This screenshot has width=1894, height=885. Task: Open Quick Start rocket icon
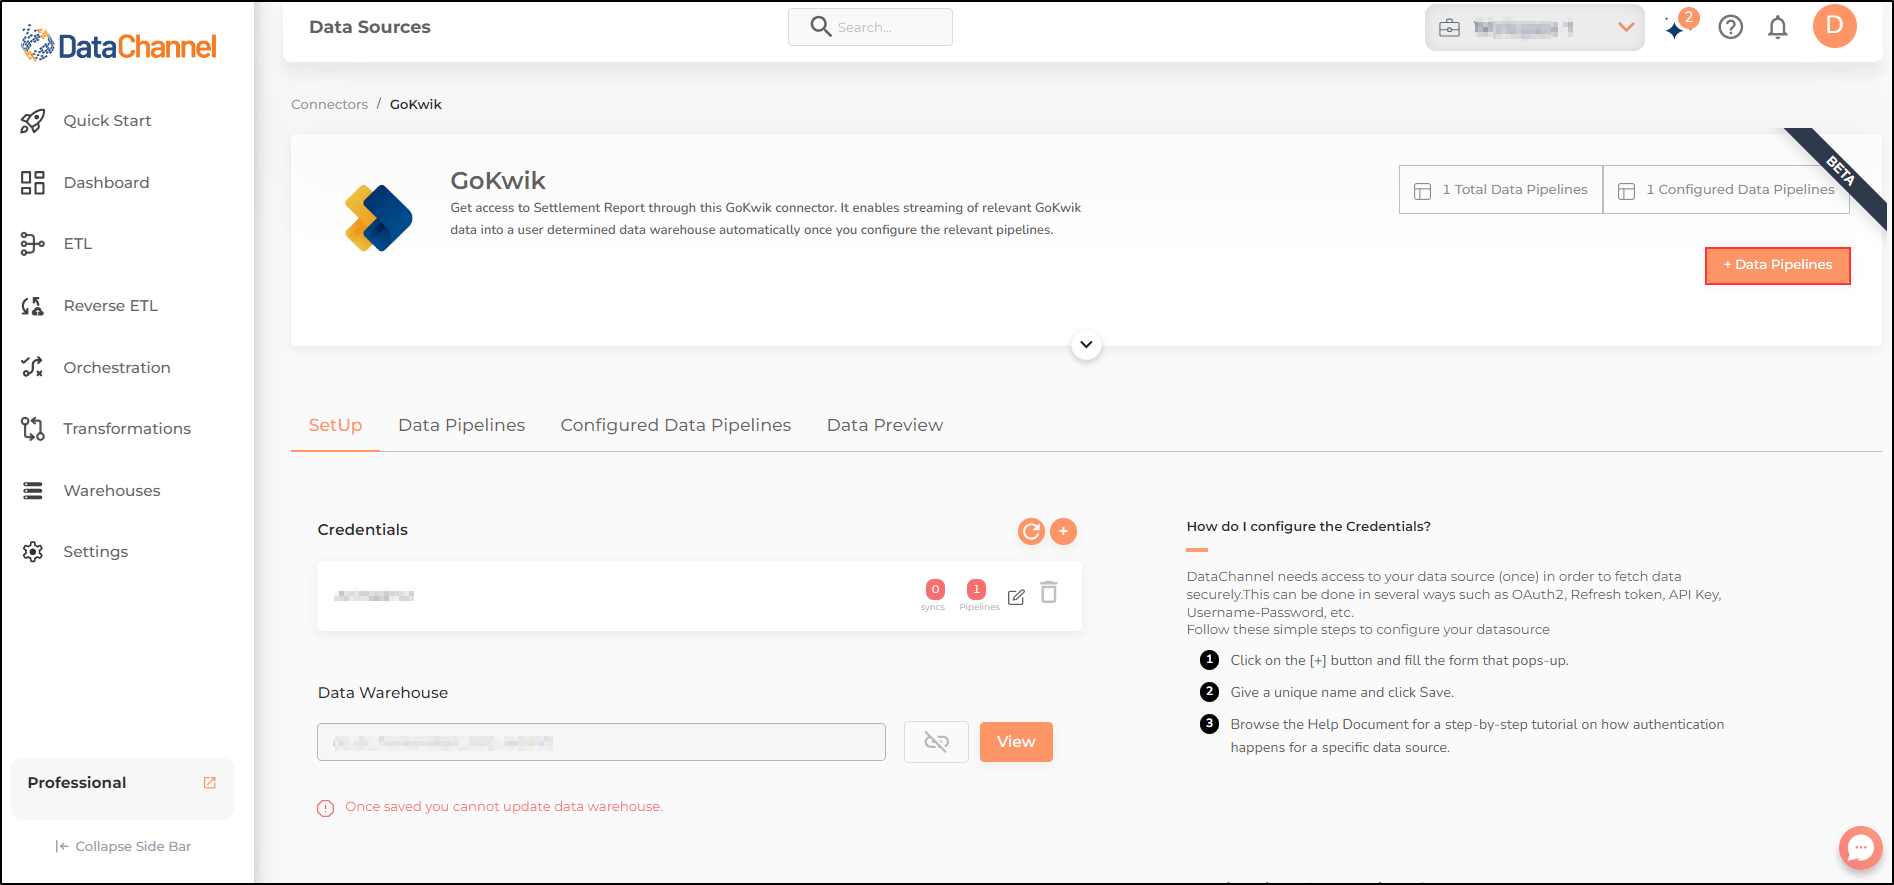[33, 121]
